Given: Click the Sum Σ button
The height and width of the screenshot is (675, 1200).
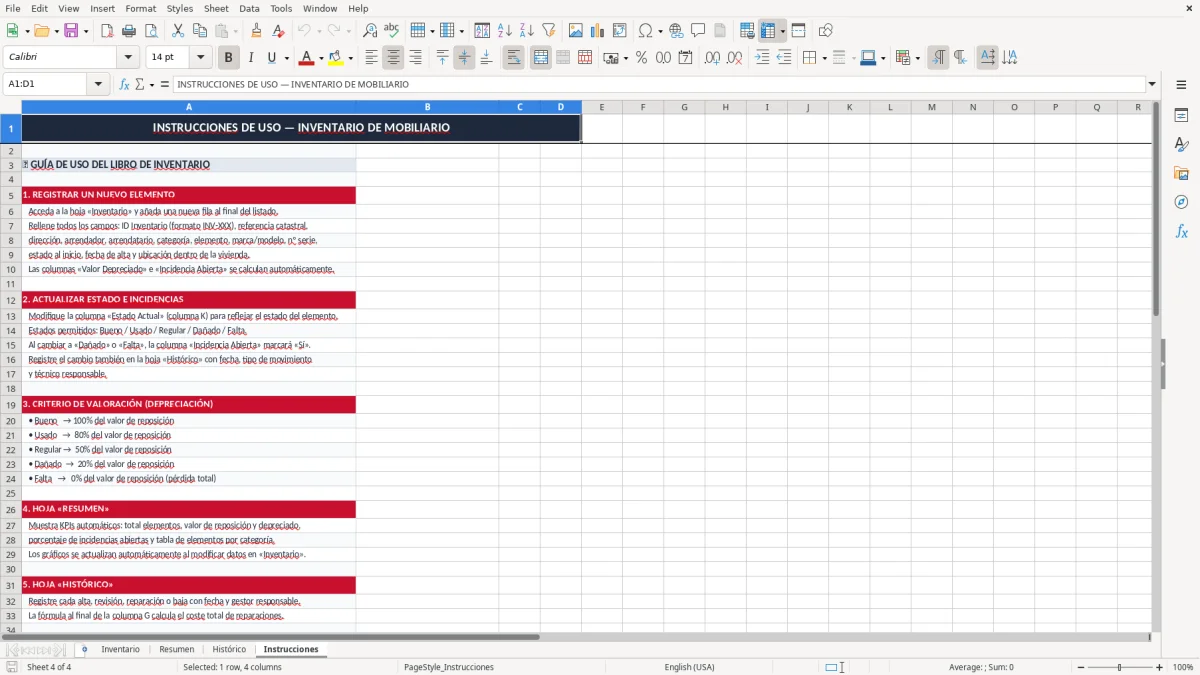Looking at the screenshot, I should pyautogui.click(x=139, y=84).
